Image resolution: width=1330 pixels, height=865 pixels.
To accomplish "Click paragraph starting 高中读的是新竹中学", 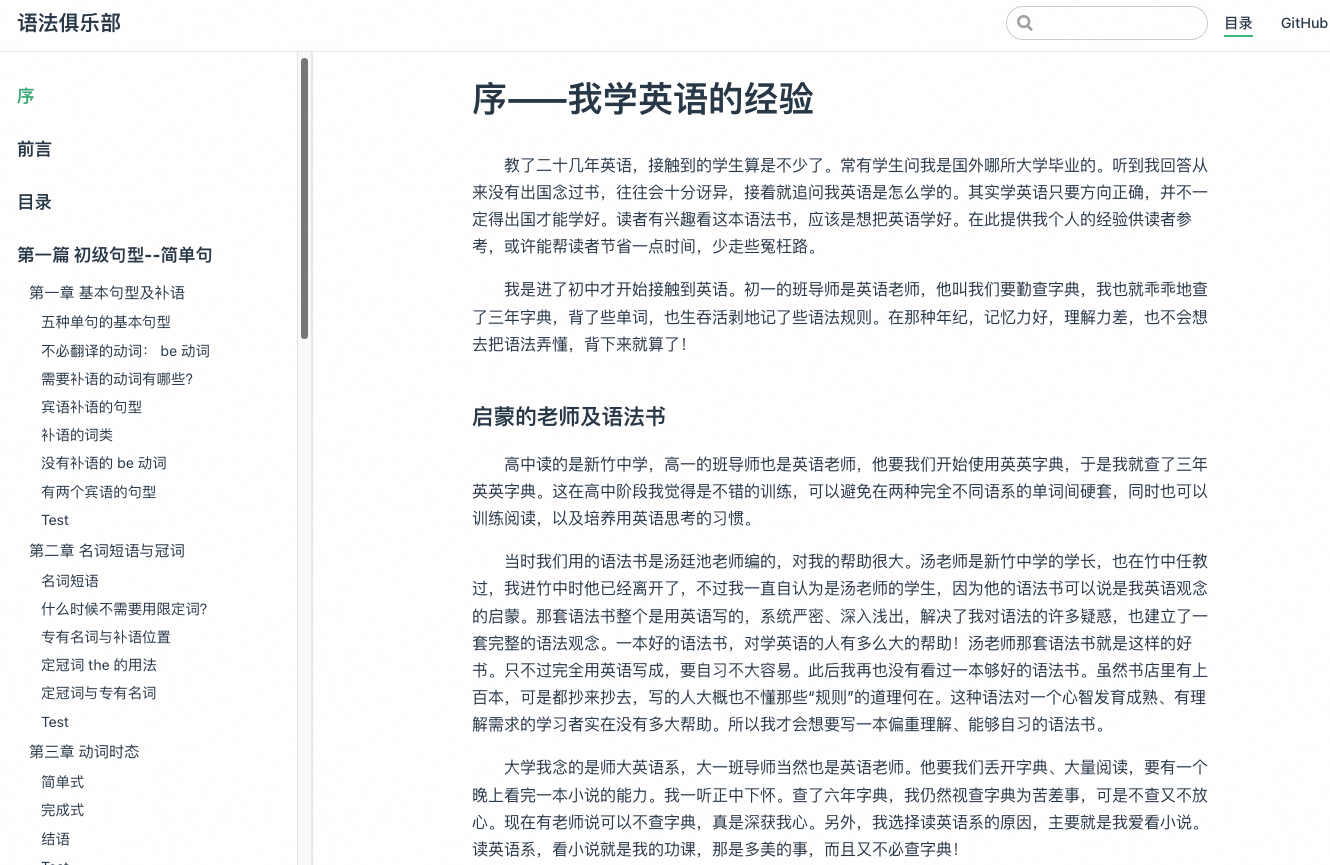I will (x=840, y=491).
